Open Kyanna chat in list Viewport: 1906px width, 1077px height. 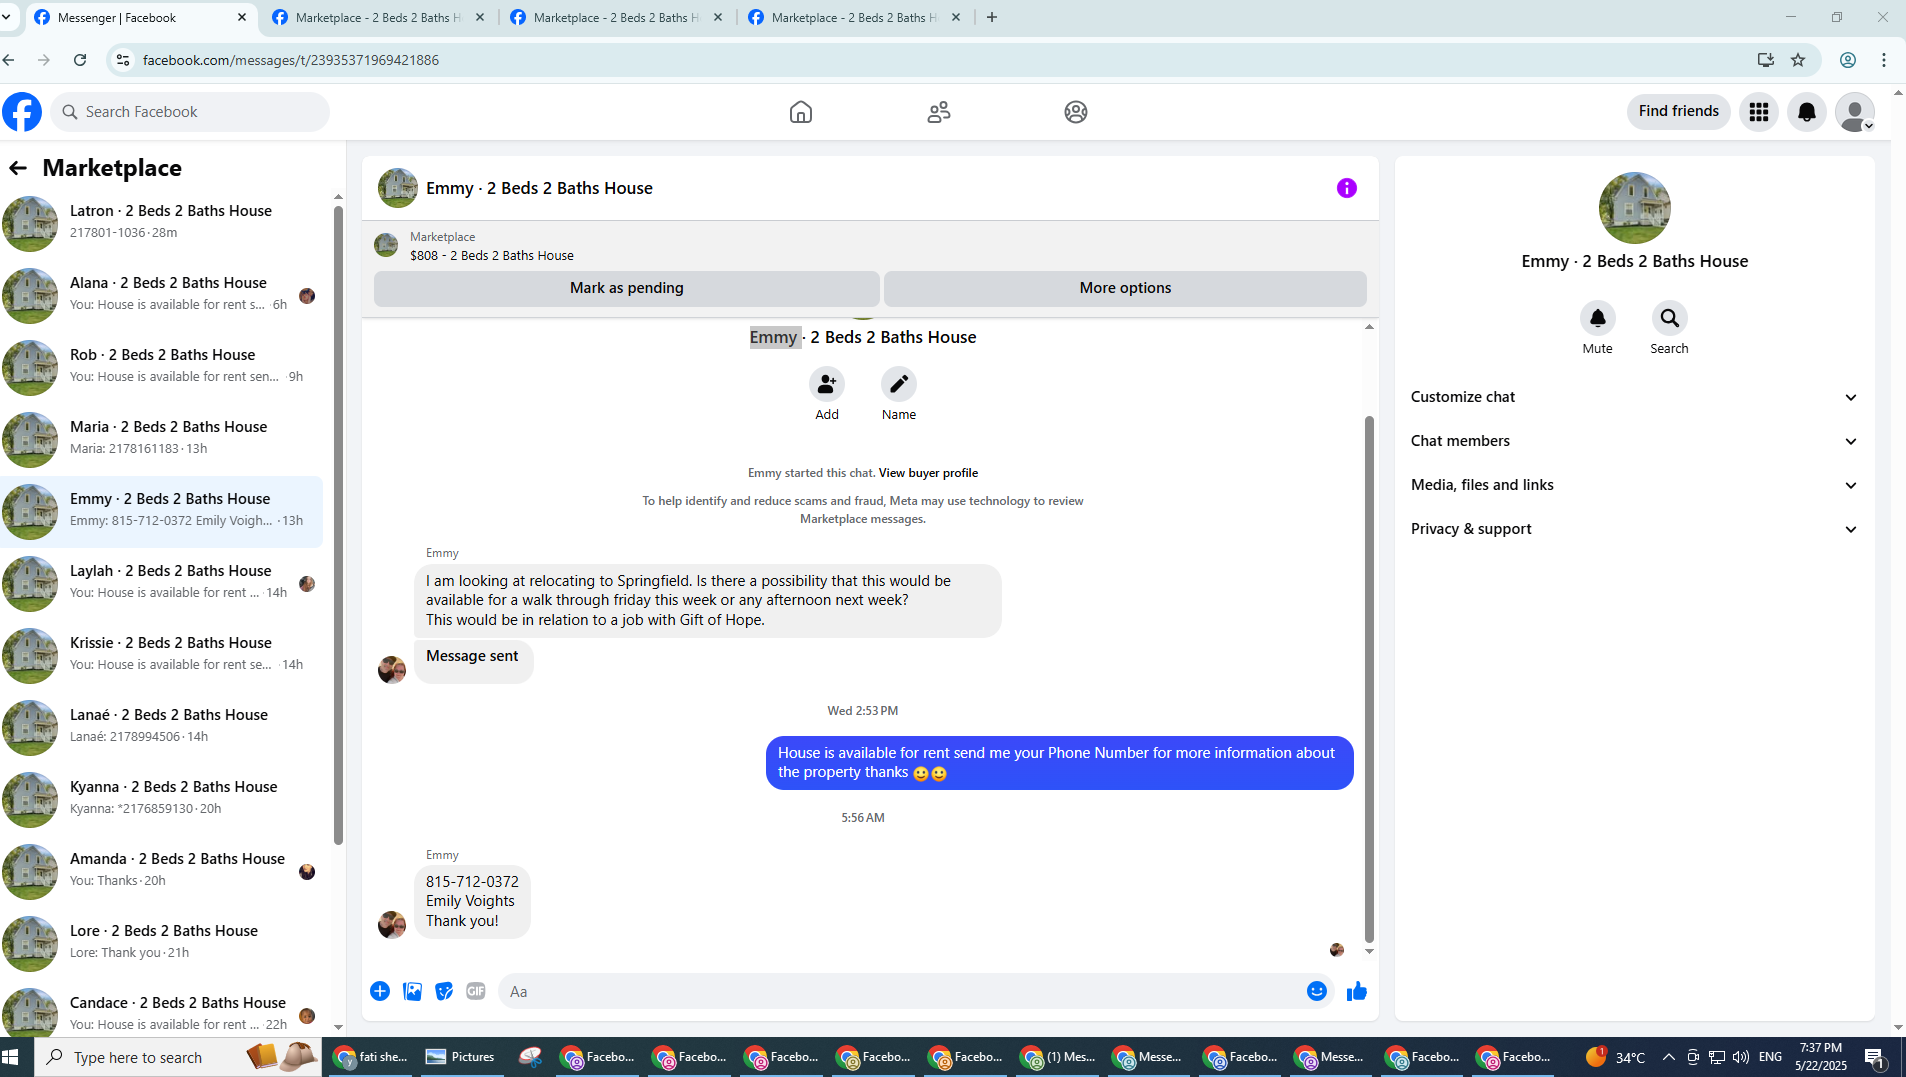click(162, 798)
